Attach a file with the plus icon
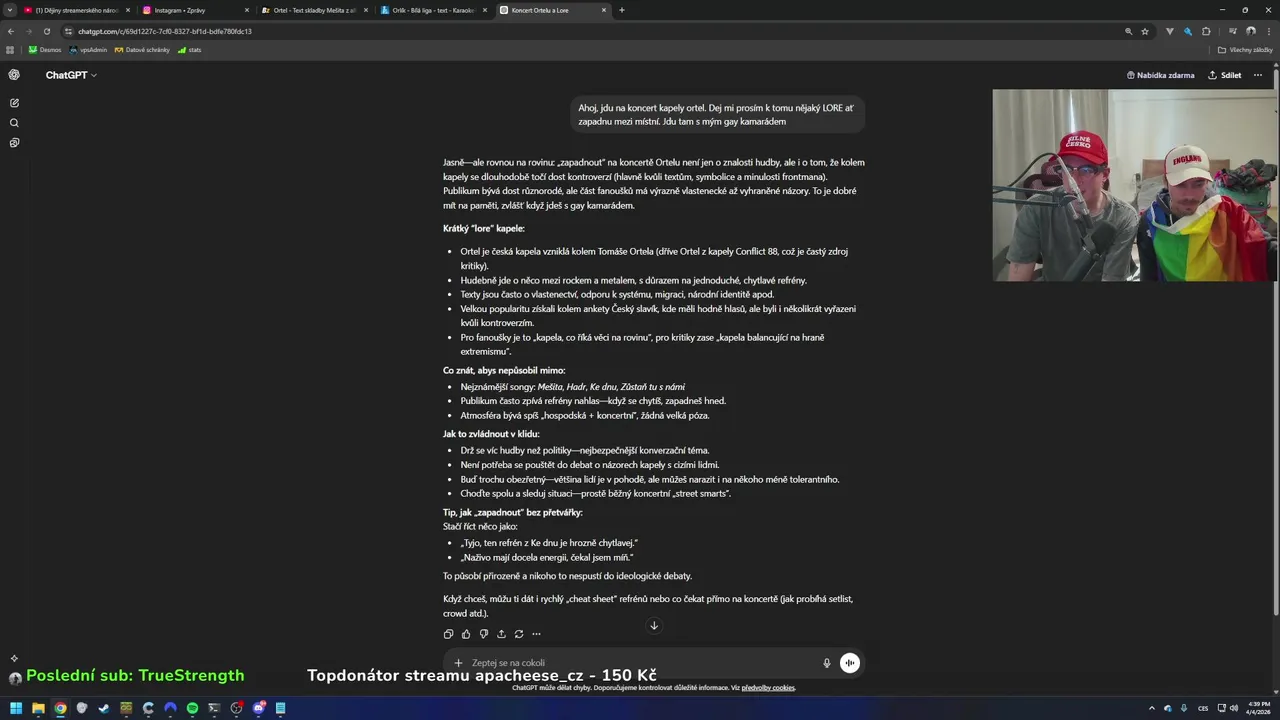 tap(458, 663)
